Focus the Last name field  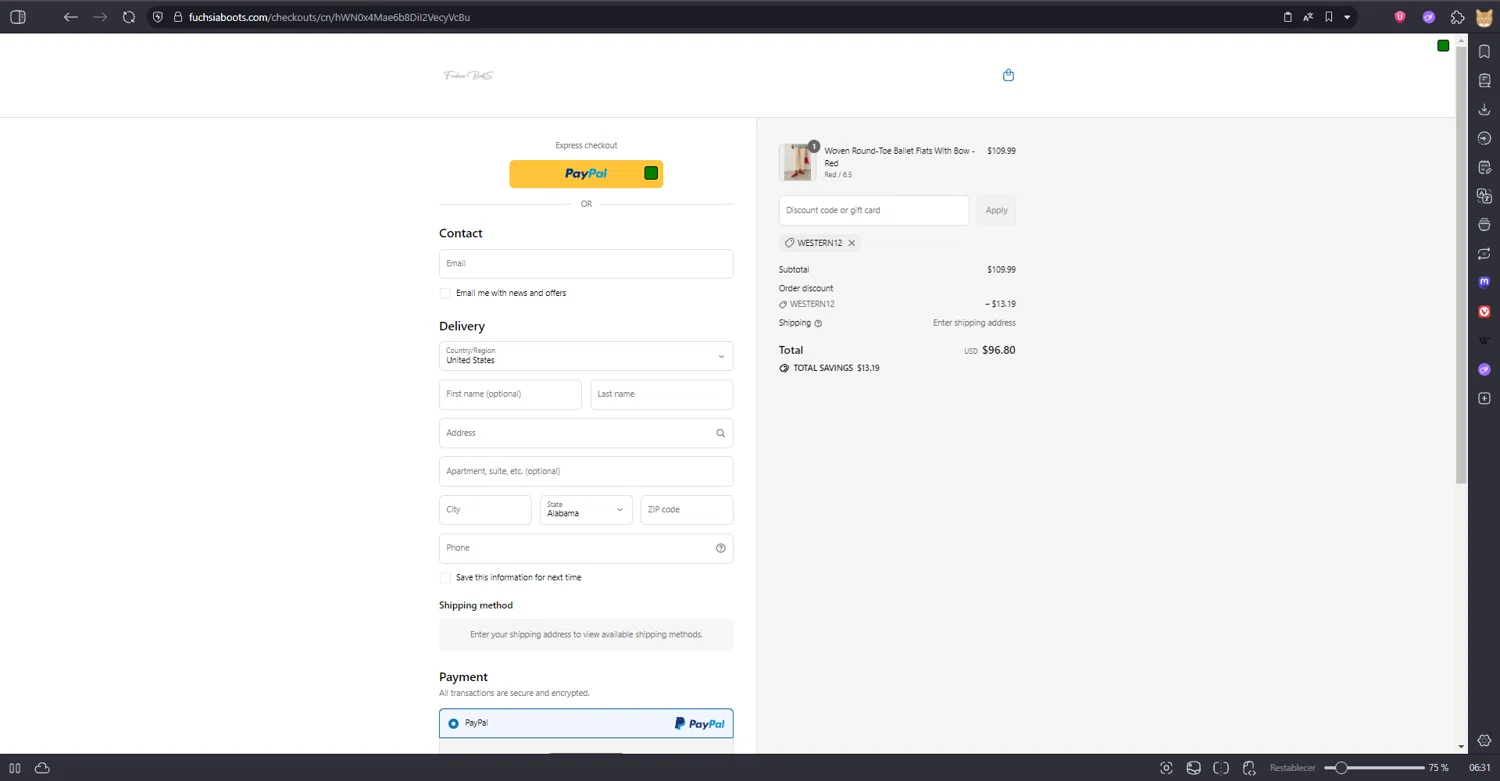pos(662,394)
